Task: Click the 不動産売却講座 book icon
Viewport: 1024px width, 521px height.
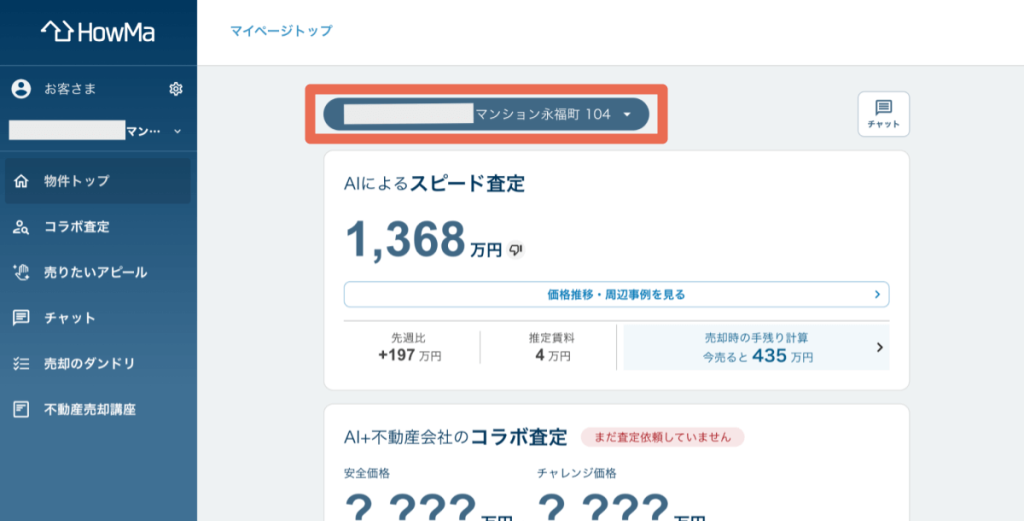Action: (x=22, y=409)
